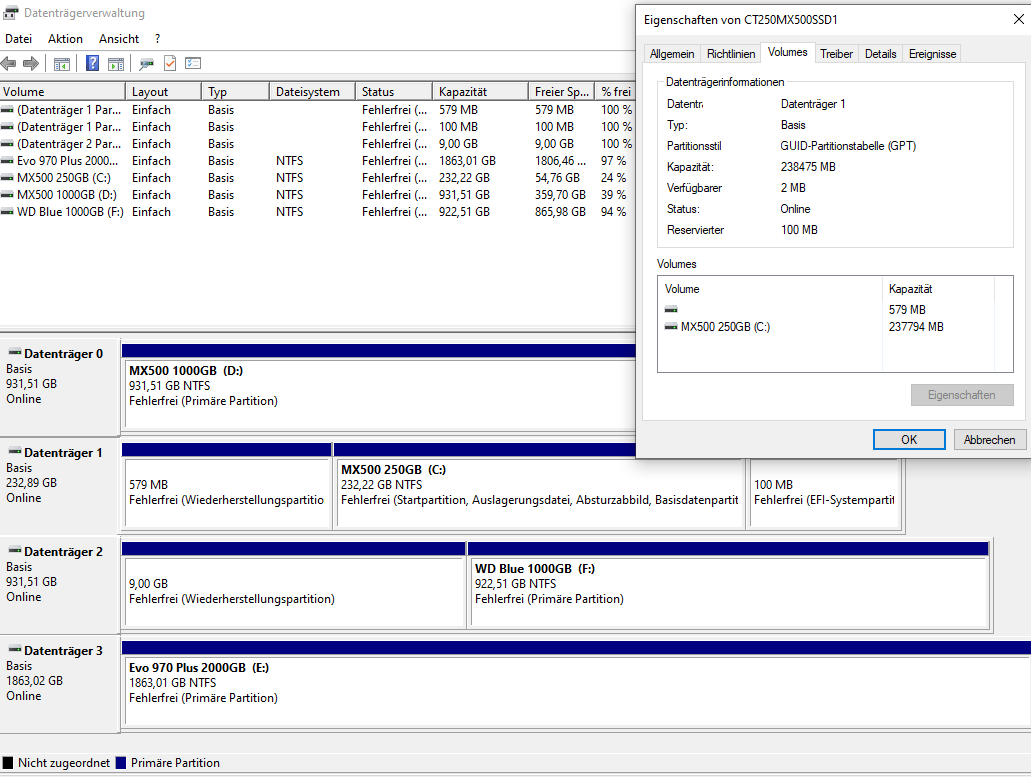Image resolution: width=1031 pixels, height=777 pixels.
Task: Select the 579 MB Wiederherstellungspartition block
Action: click(x=227, y=493)
